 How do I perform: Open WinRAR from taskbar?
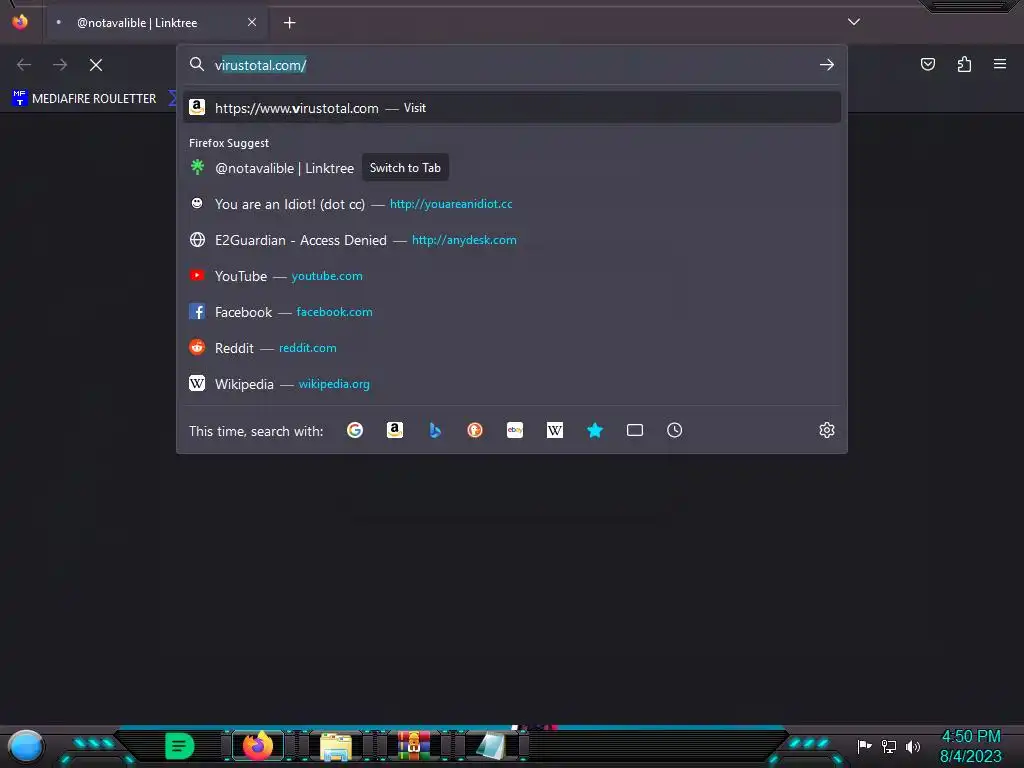(414, 746)
